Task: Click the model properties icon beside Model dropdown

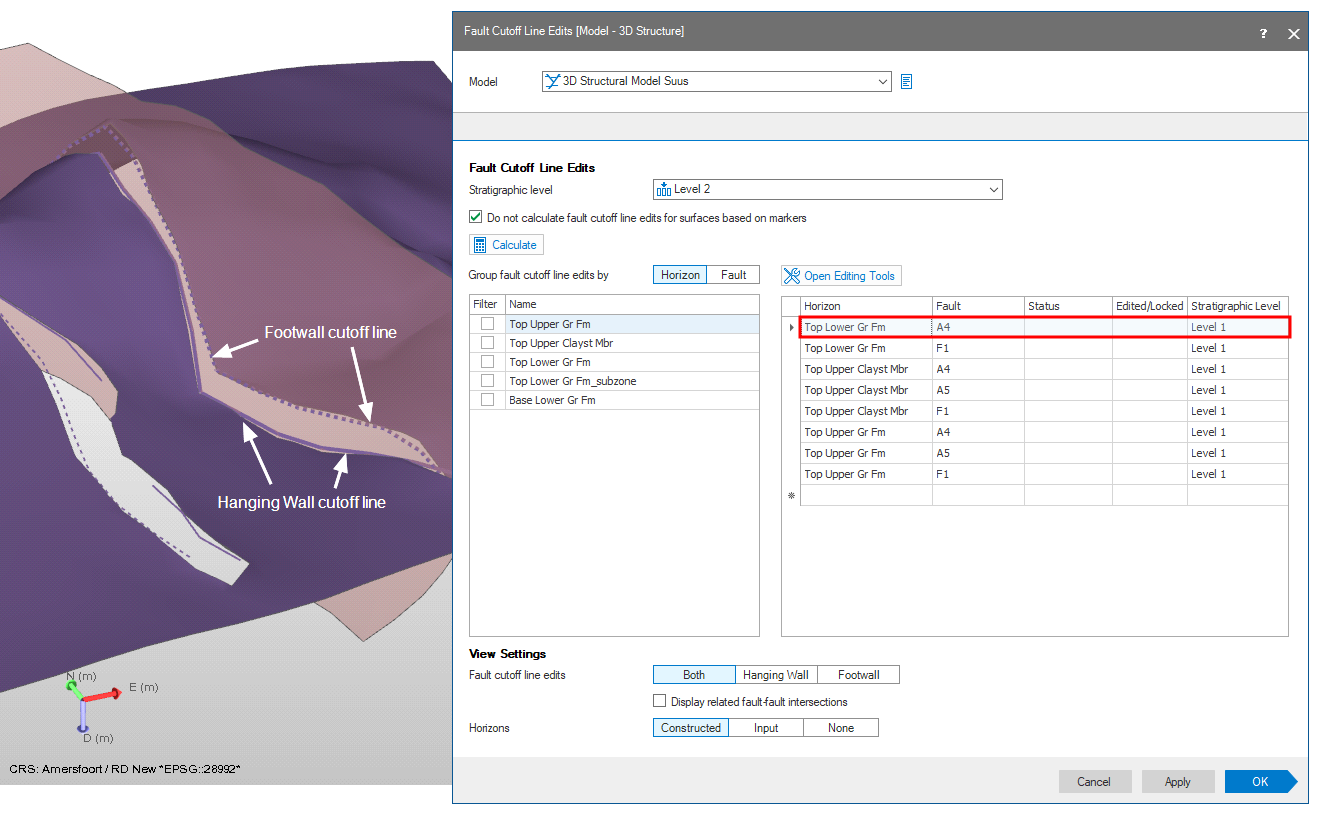Action: [x=906, y=81]
